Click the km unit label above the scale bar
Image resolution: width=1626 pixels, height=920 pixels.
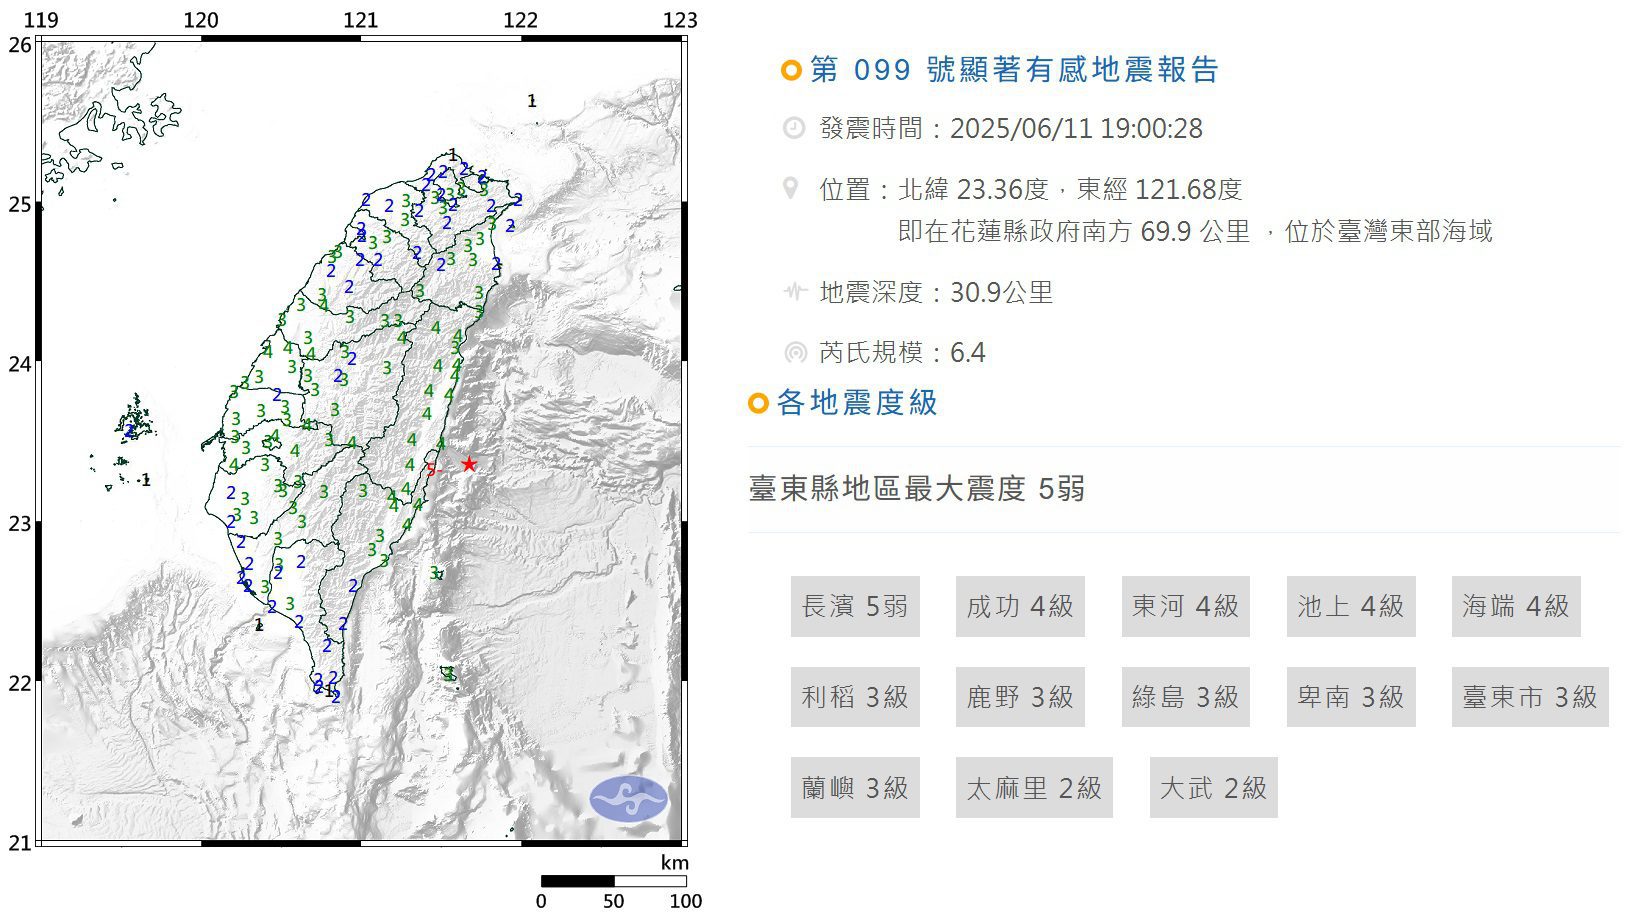(x=674, y=863)
